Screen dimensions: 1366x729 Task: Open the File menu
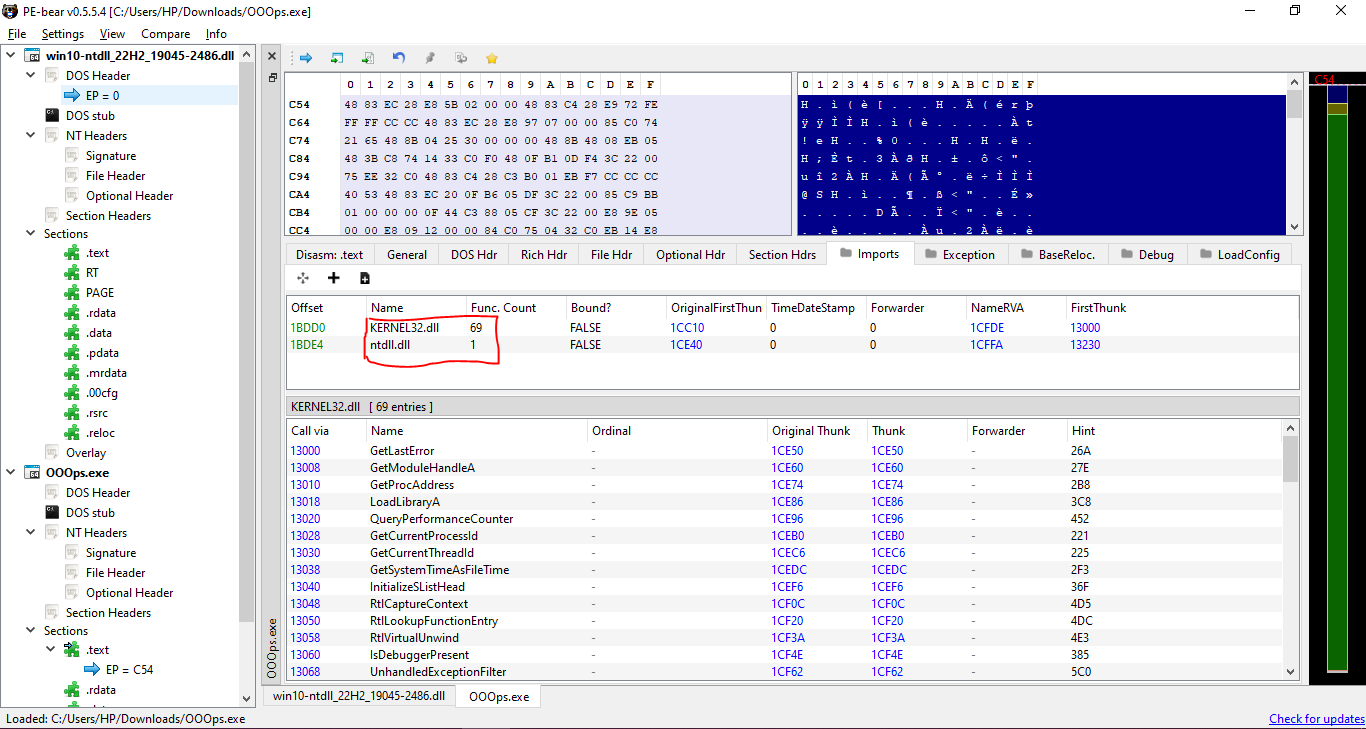(16, 34)
